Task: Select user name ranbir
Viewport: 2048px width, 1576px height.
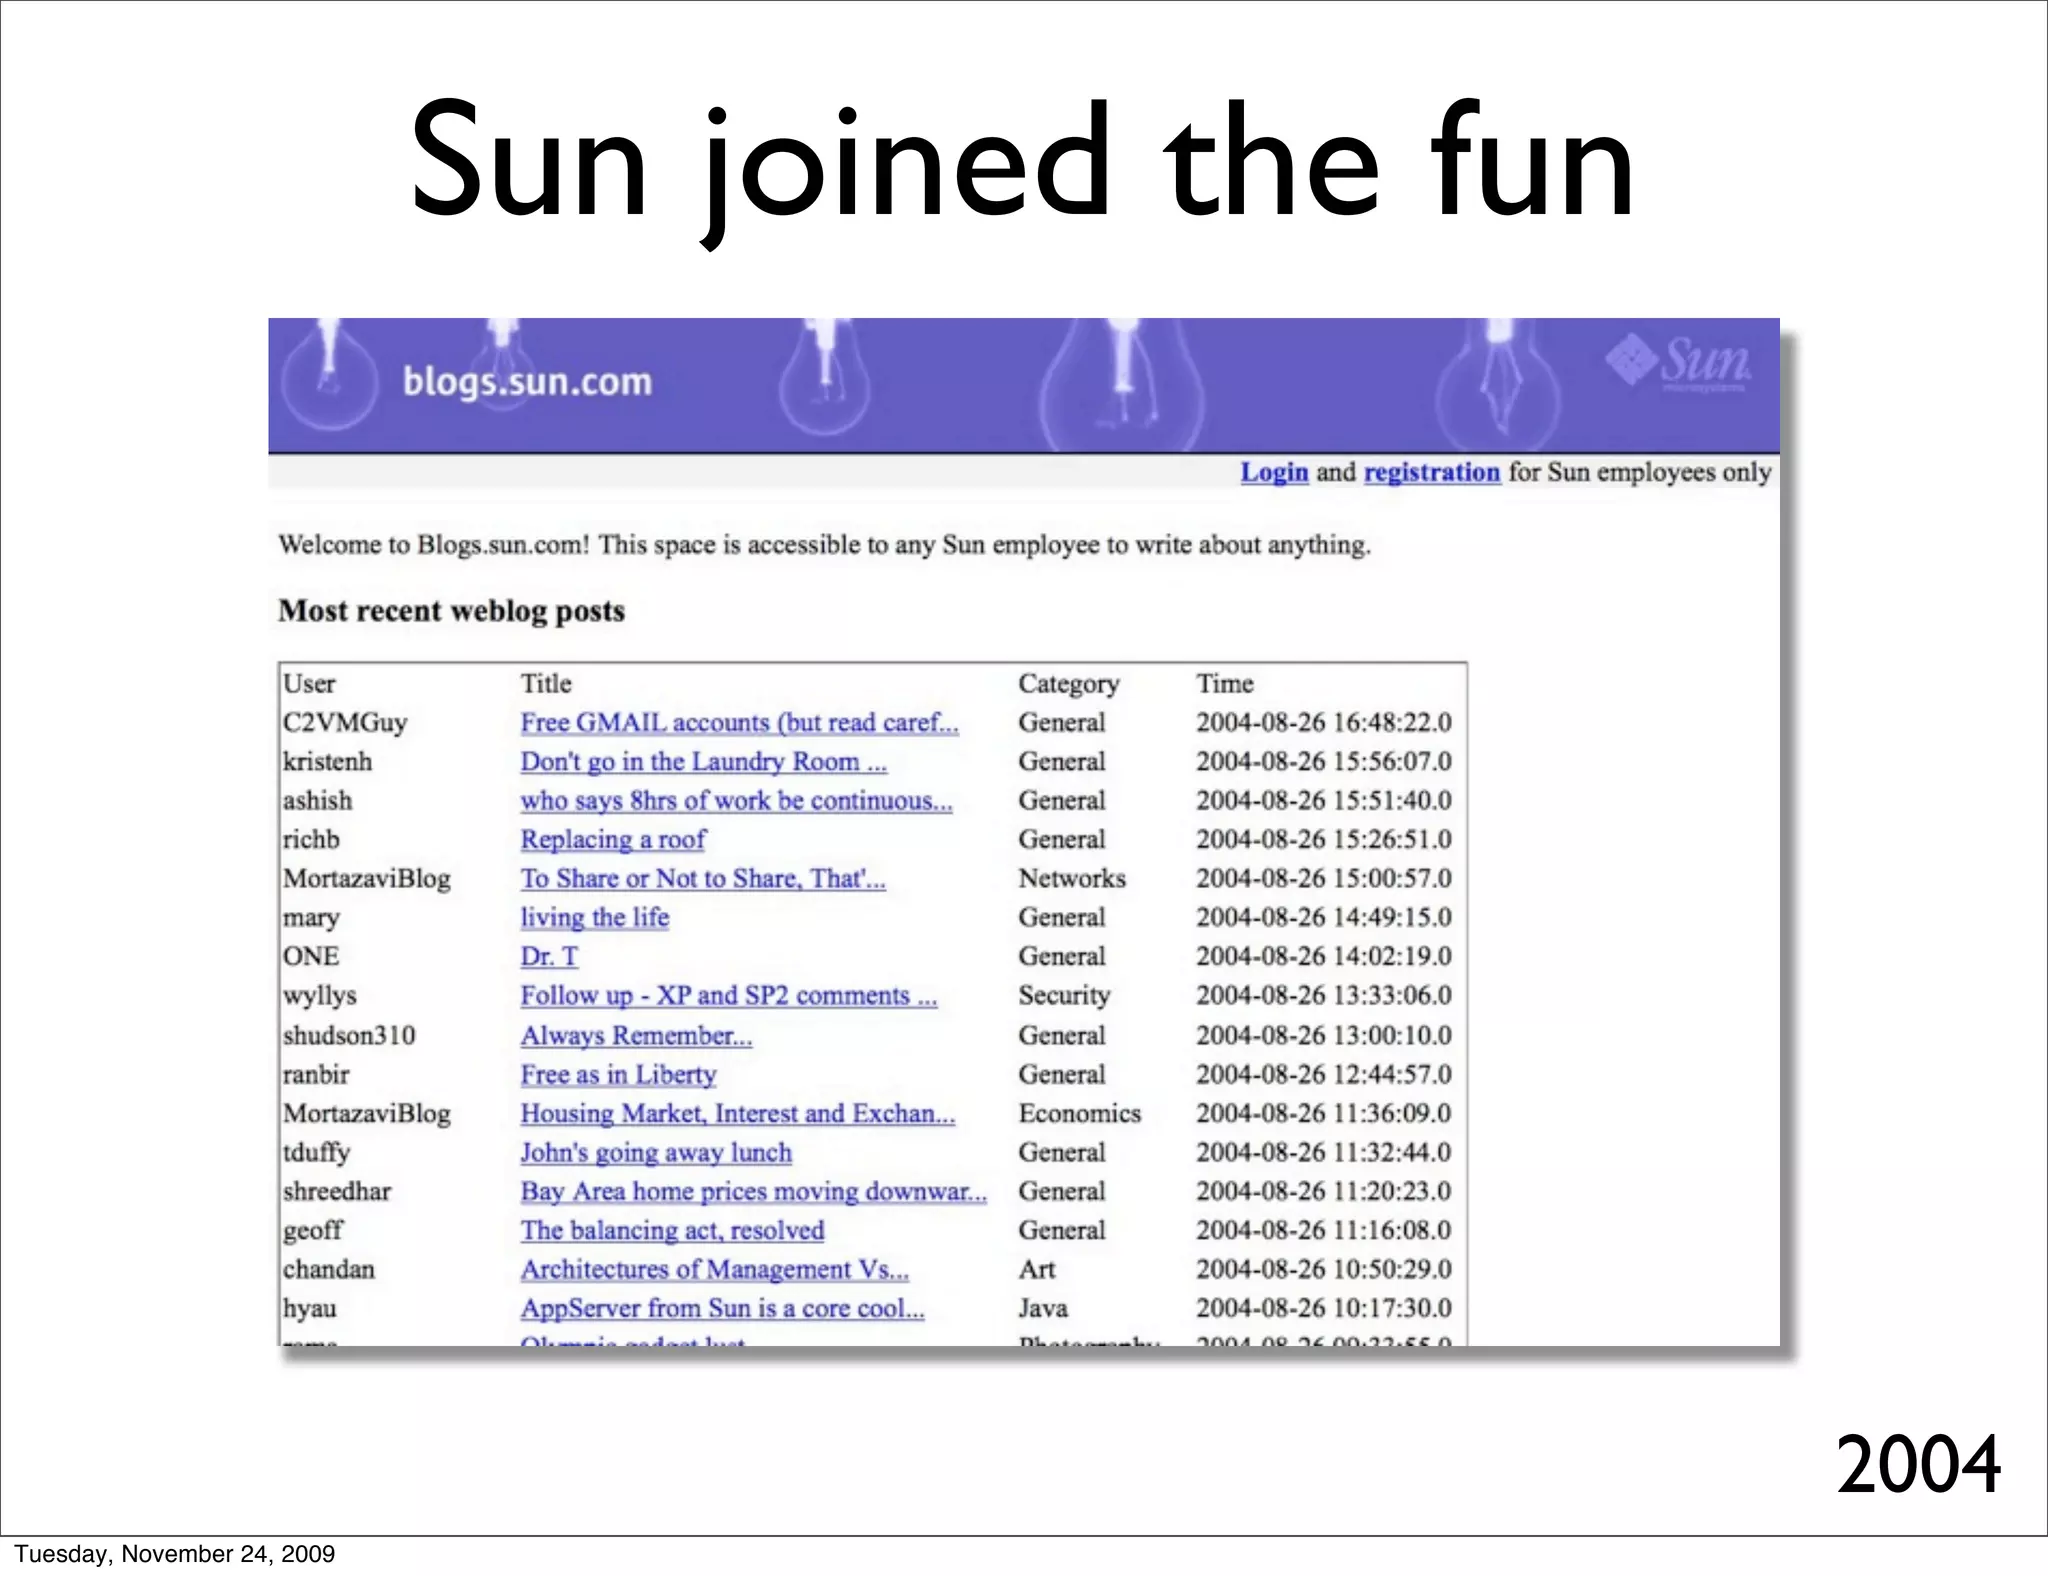Action: (x=316, y=1075)
